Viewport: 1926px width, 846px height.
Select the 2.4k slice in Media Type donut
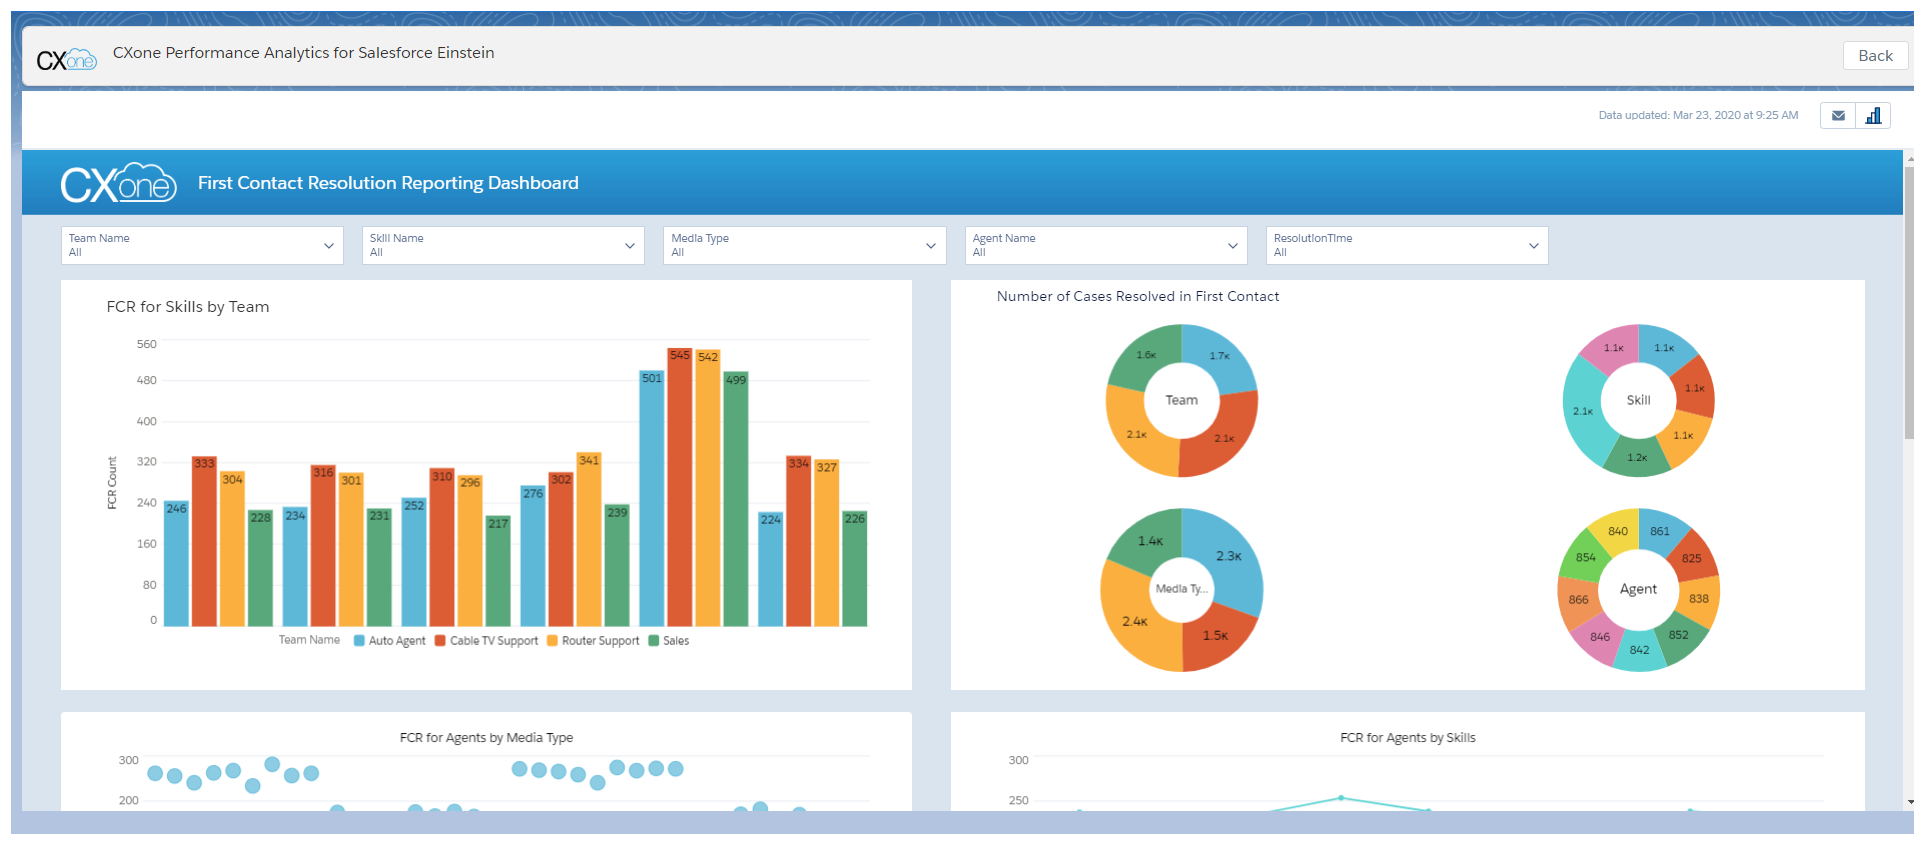pos(1135,621)
